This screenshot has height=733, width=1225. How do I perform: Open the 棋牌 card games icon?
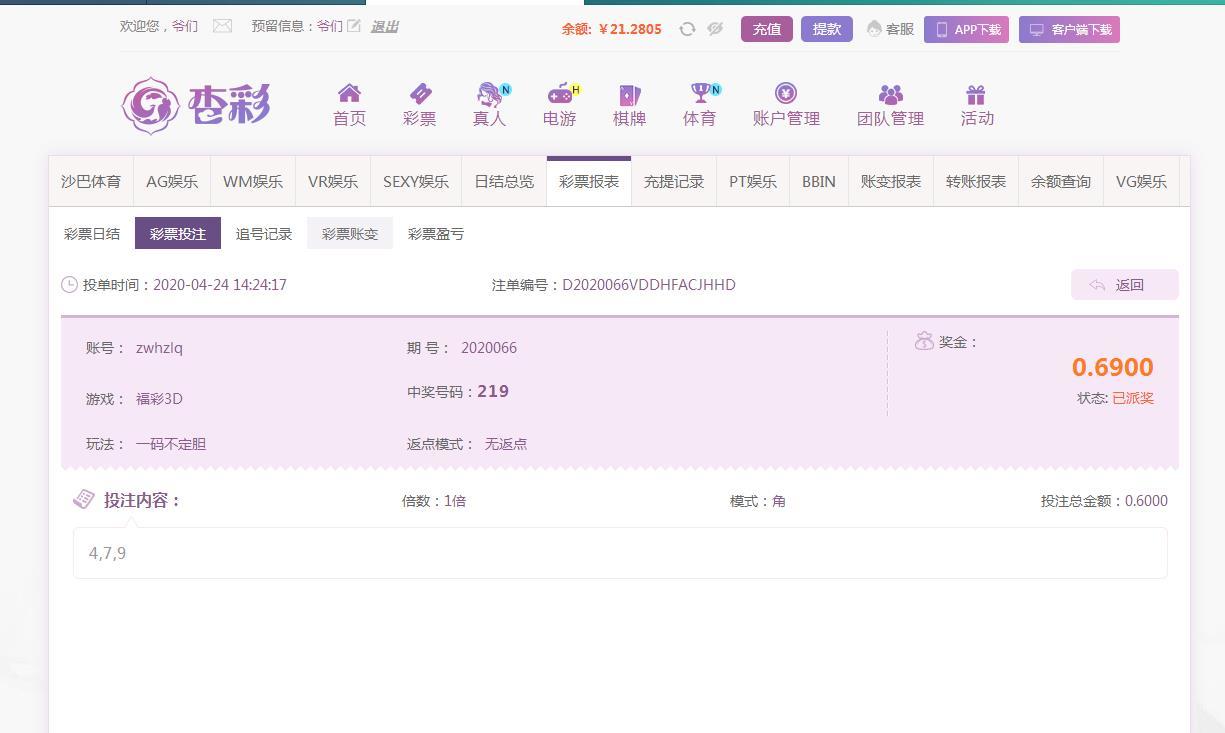click(629, 94)
